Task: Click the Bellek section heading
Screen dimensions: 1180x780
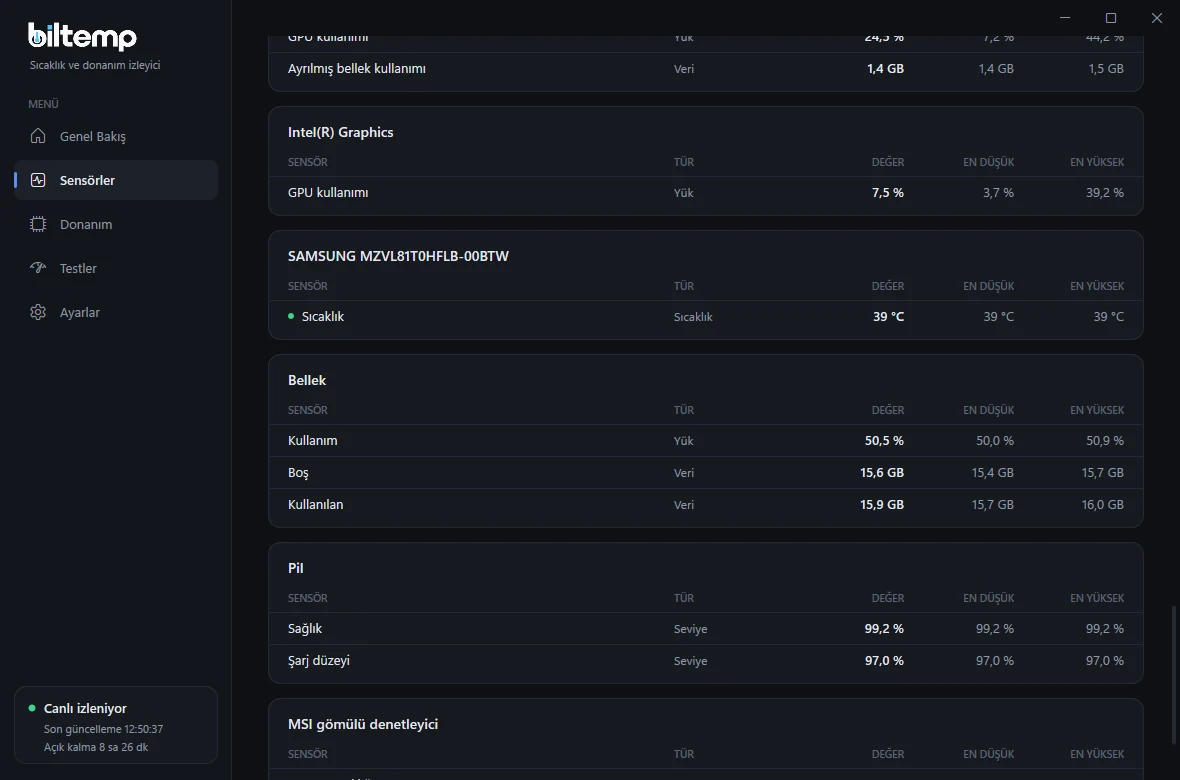Action: 307,380
